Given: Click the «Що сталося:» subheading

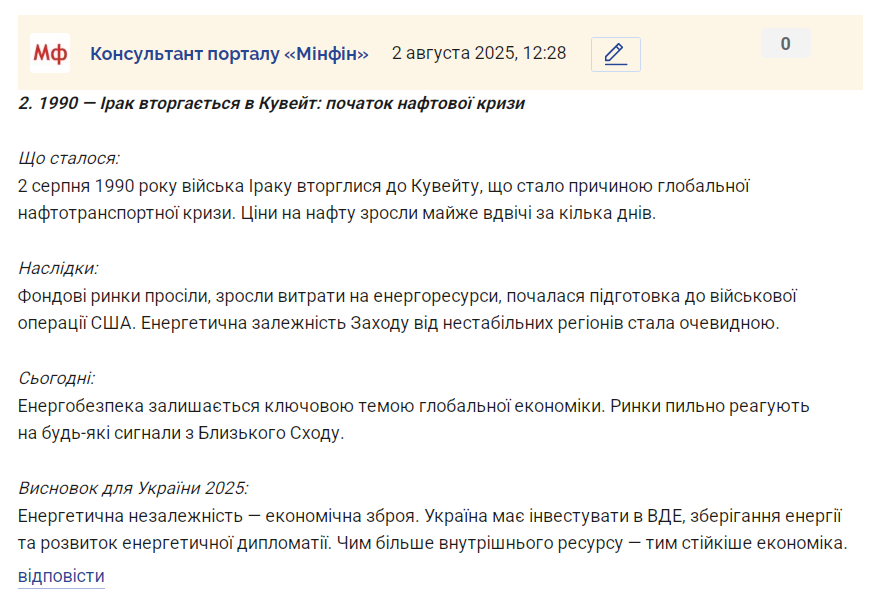Looking at the screenshot, I should 69,158.
